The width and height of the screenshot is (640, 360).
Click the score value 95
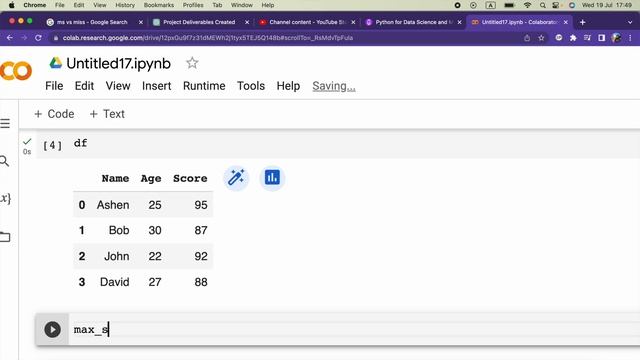pyautogui.click(x=201, y=205)
